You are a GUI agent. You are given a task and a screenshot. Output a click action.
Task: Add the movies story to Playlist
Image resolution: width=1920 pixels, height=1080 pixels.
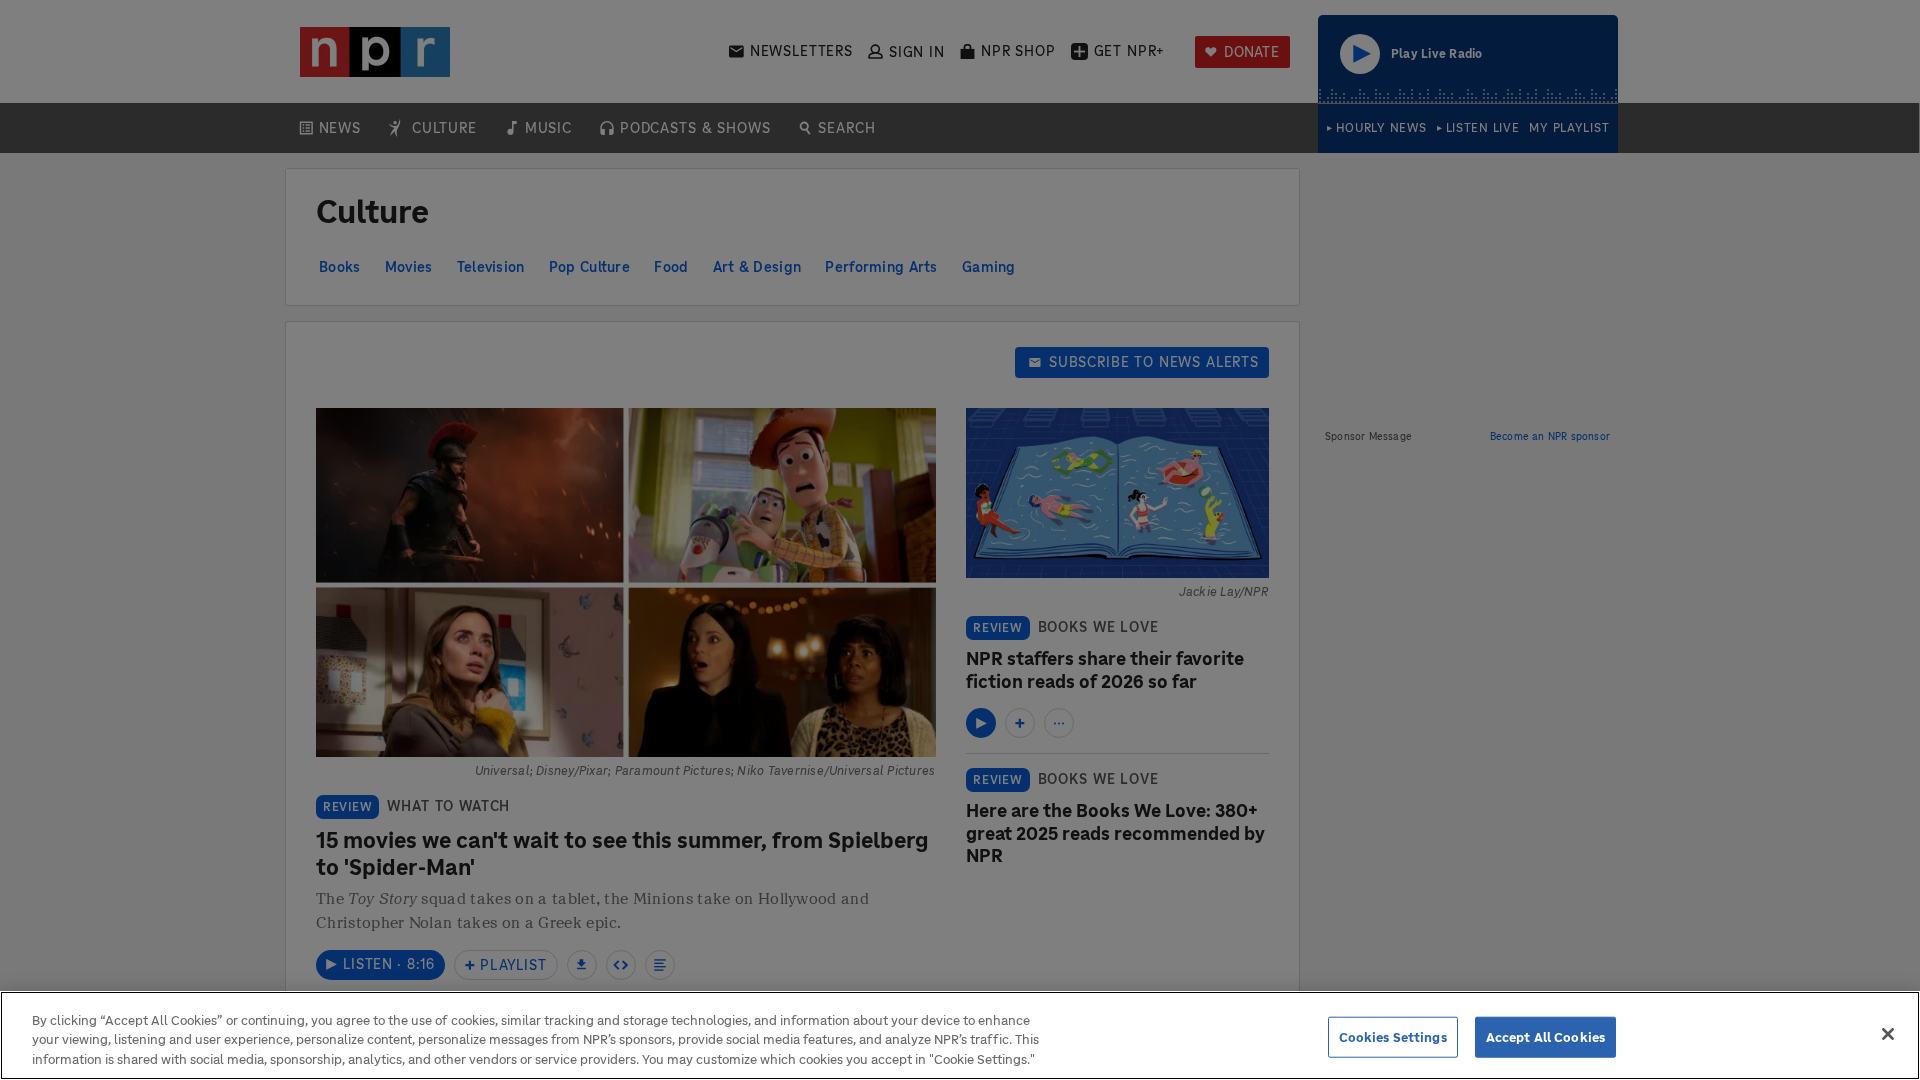click(x=506, y=965)
